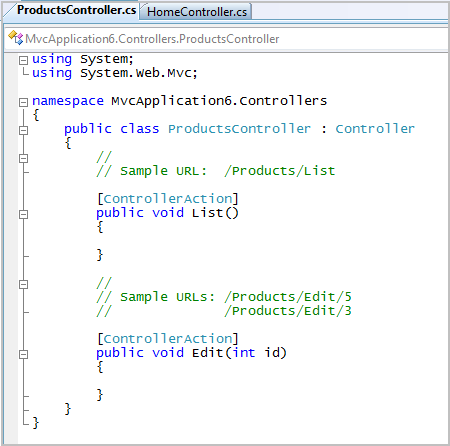Collapse the namespace MvcApplication6.Controllers block
The width and height of the screenshot is (450, 446).
(x=23, y=102)
